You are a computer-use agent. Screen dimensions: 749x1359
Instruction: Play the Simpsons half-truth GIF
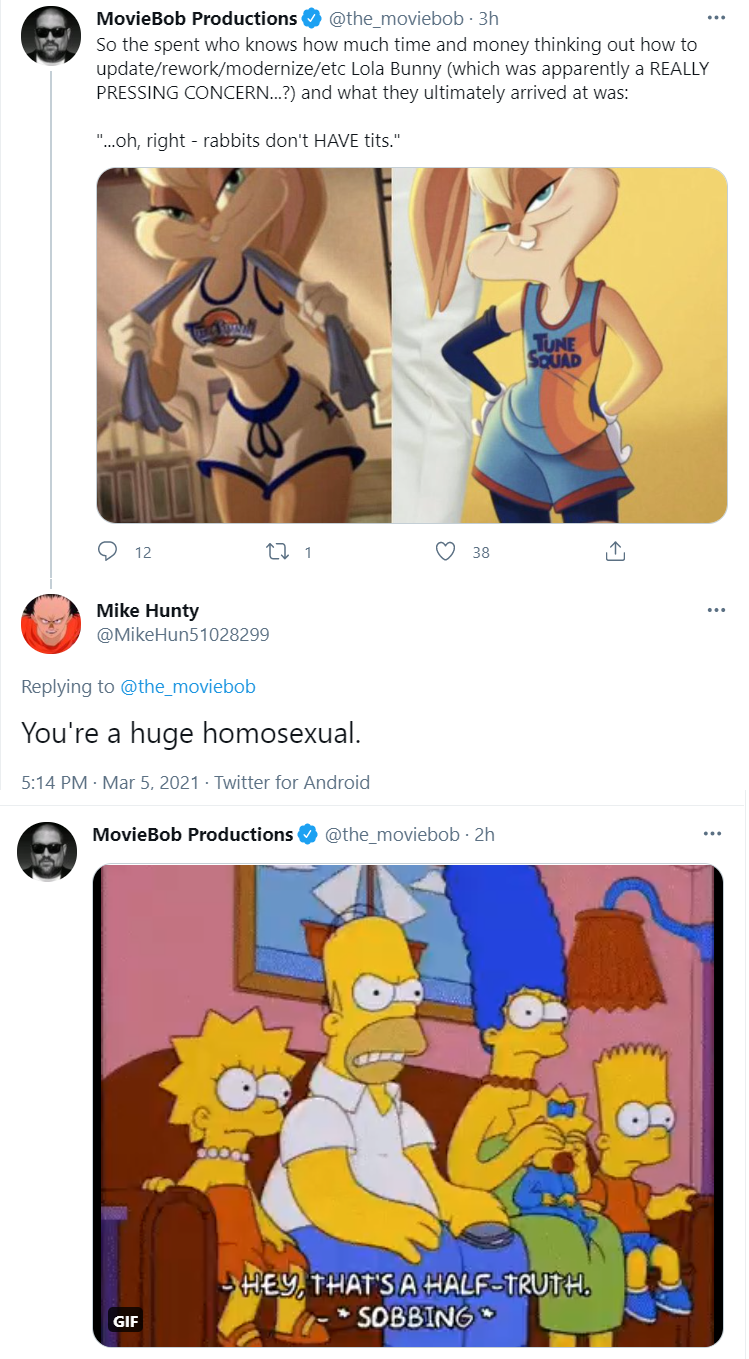click(x=407, y=1106)
